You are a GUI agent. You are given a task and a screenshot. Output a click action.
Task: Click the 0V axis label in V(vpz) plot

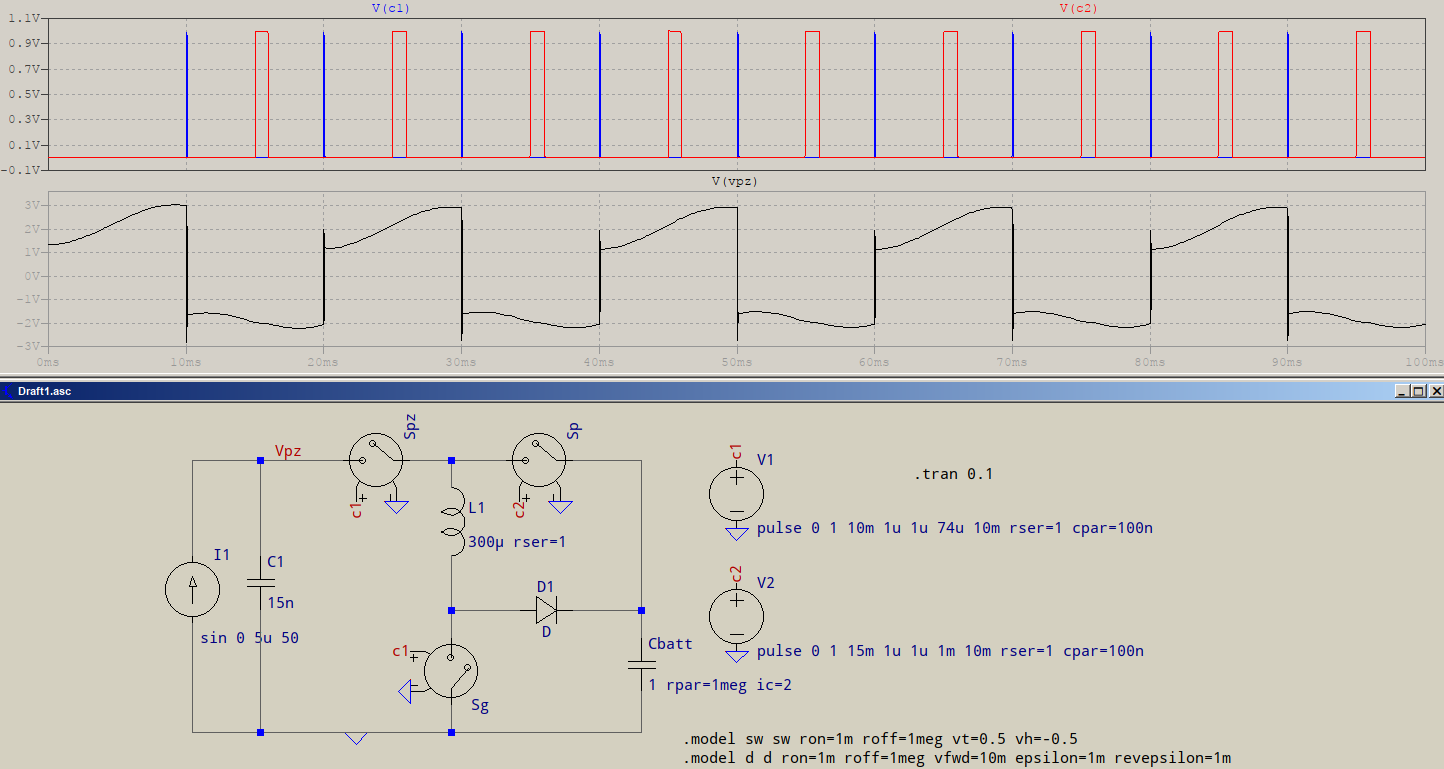31,275
